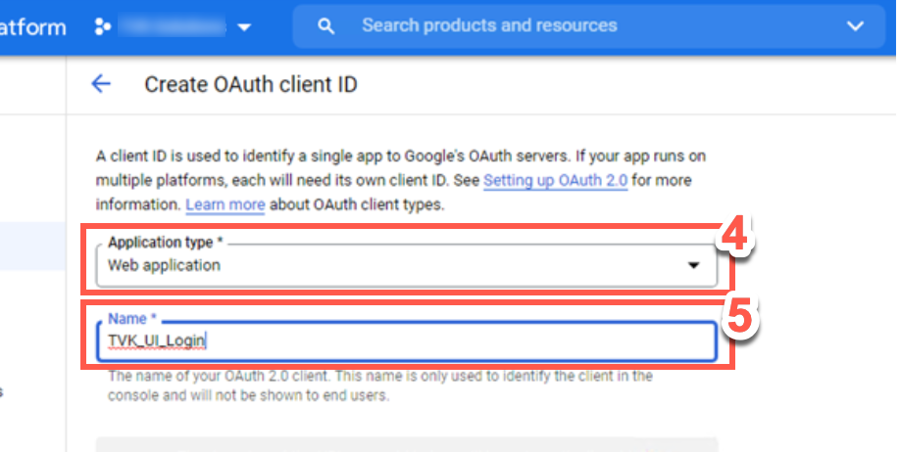Open the Application type dropdown arrow
The width and height of the screenshot is (900, 452).
click(x=692, y=266)
